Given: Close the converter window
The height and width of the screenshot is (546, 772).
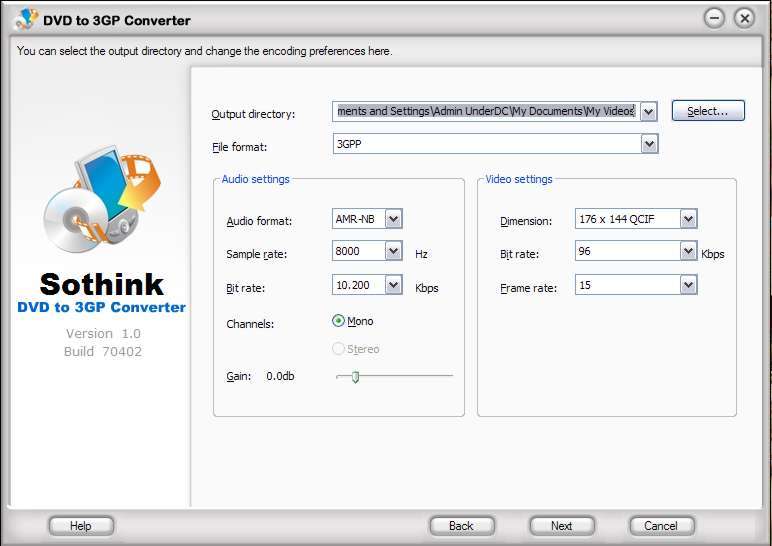Looking at the screenshot, I should pos(744,19).
